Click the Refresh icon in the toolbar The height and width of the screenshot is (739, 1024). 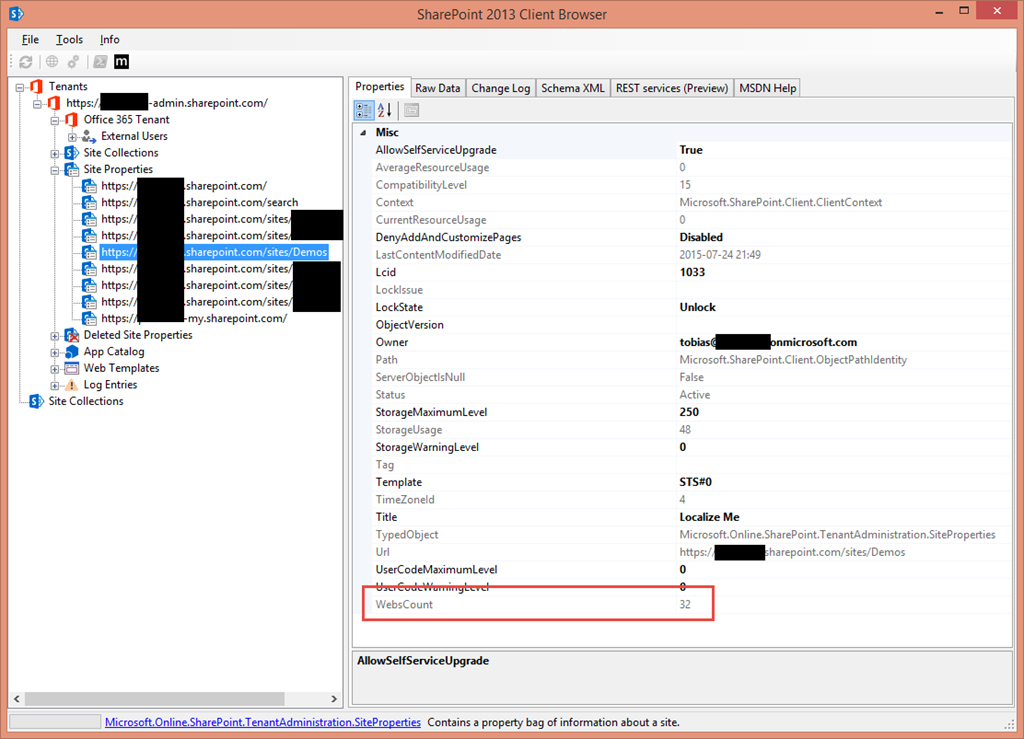28,61
